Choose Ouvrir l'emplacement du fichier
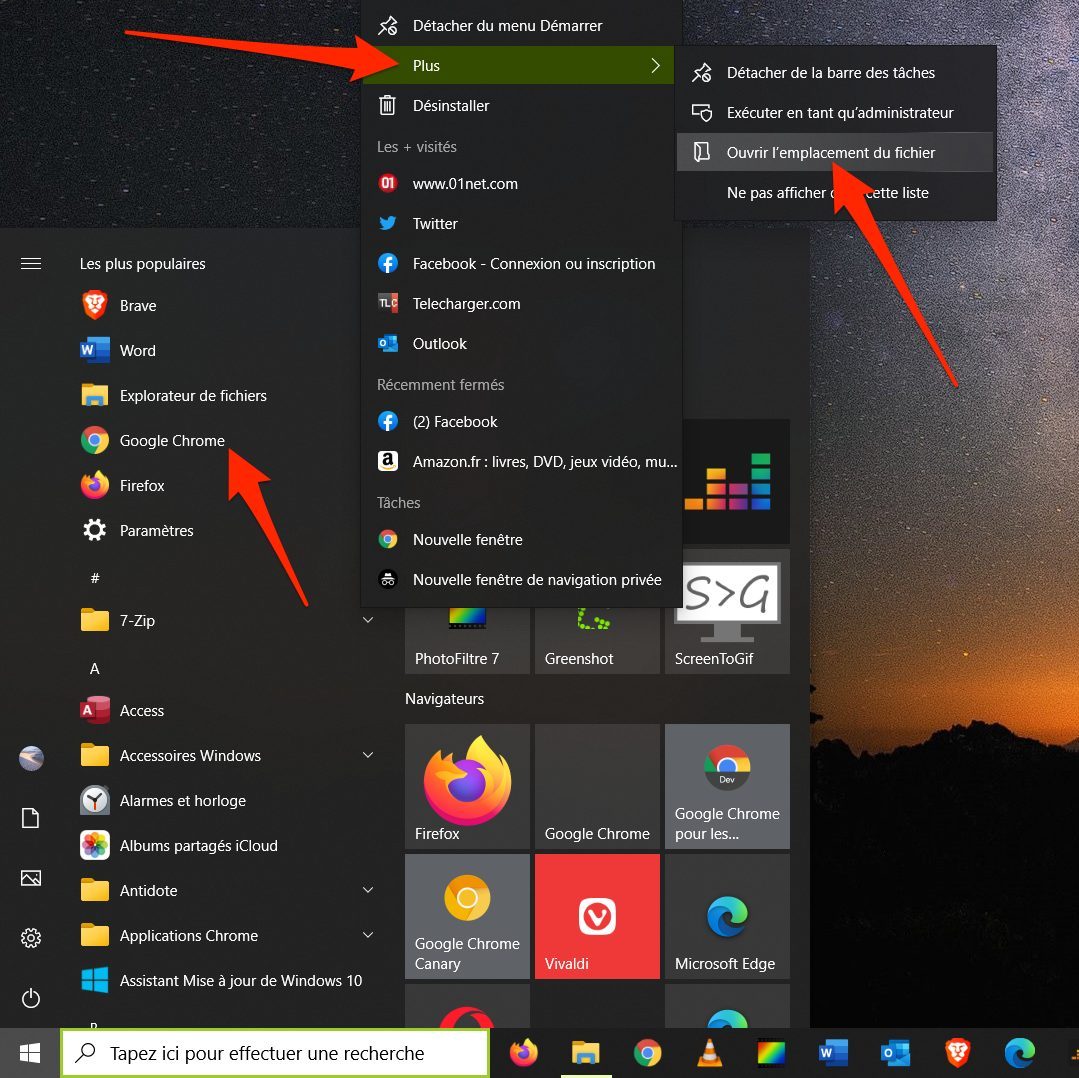1079x1078 pixels. pos(835,153)
